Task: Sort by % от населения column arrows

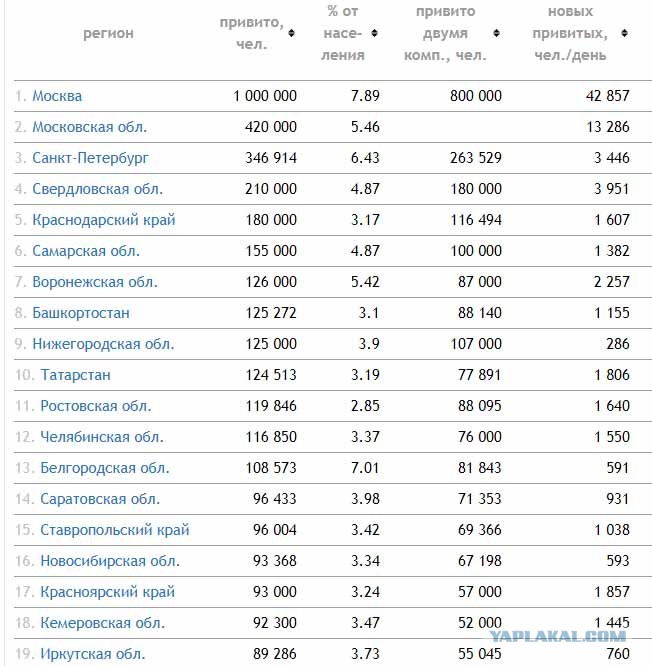Action: [374, 33]
